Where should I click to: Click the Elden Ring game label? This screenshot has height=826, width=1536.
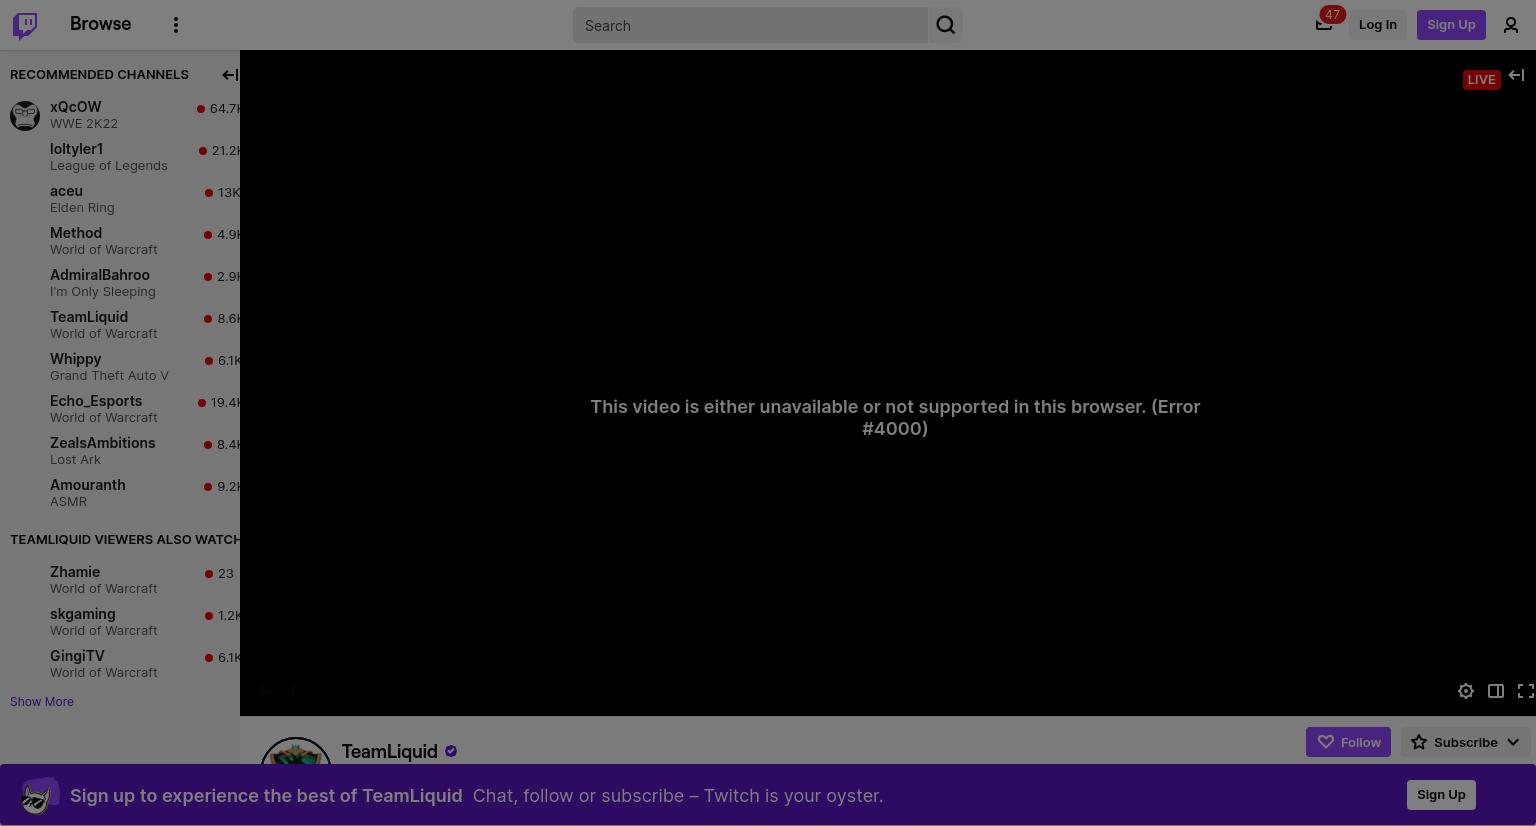(82, 208)
